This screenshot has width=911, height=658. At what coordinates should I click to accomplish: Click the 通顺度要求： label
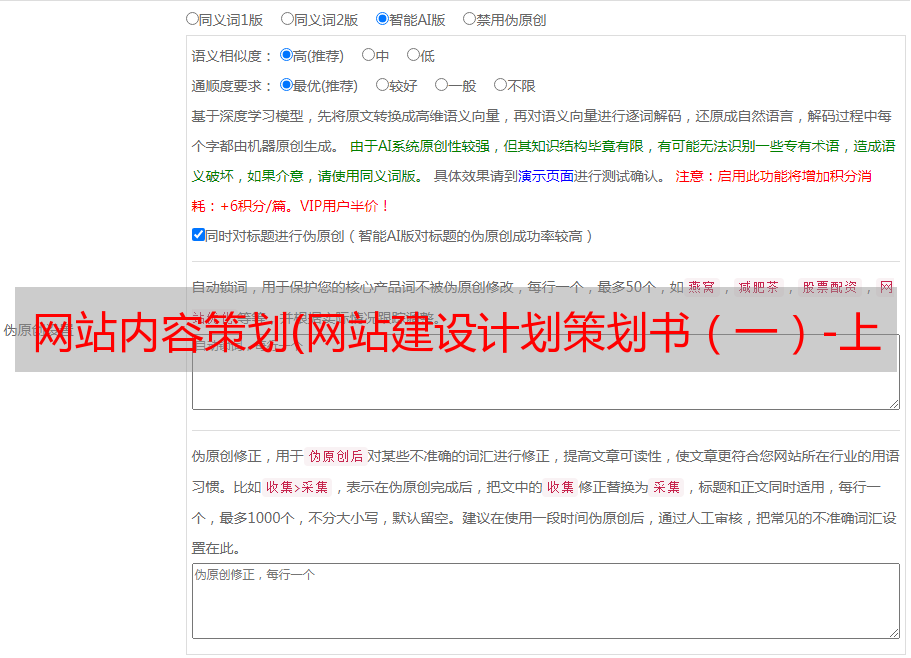click(x=232, y=86)
